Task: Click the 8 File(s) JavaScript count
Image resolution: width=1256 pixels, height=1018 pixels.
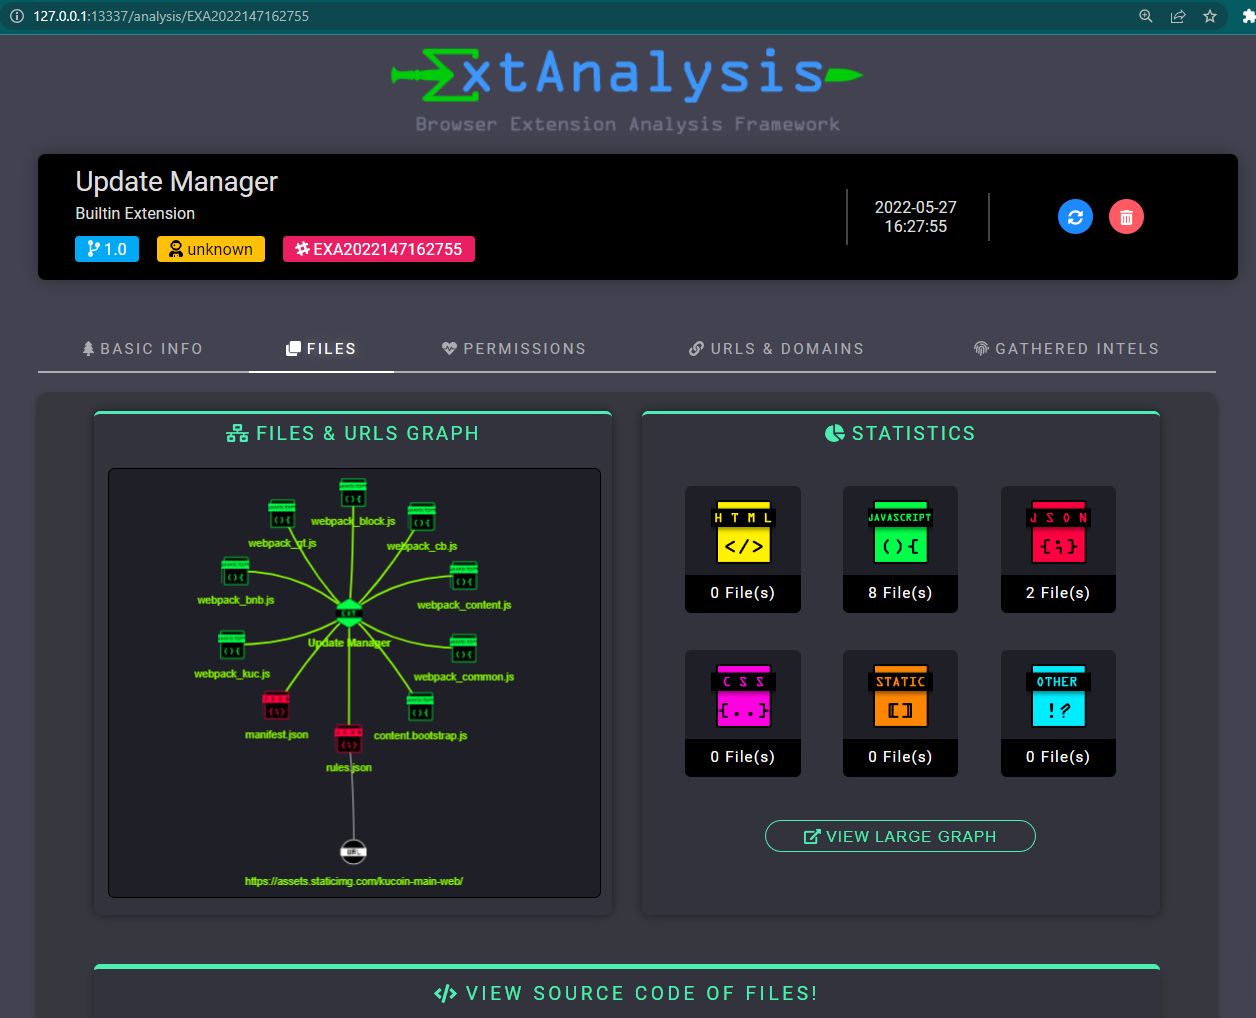Action: [900, 593]
